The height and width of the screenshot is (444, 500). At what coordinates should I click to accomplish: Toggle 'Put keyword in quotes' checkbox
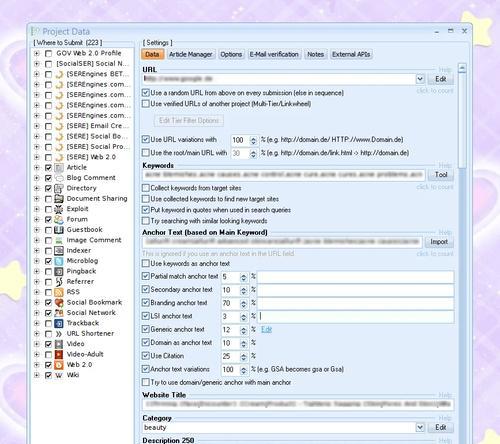click(x=146, y=210)
